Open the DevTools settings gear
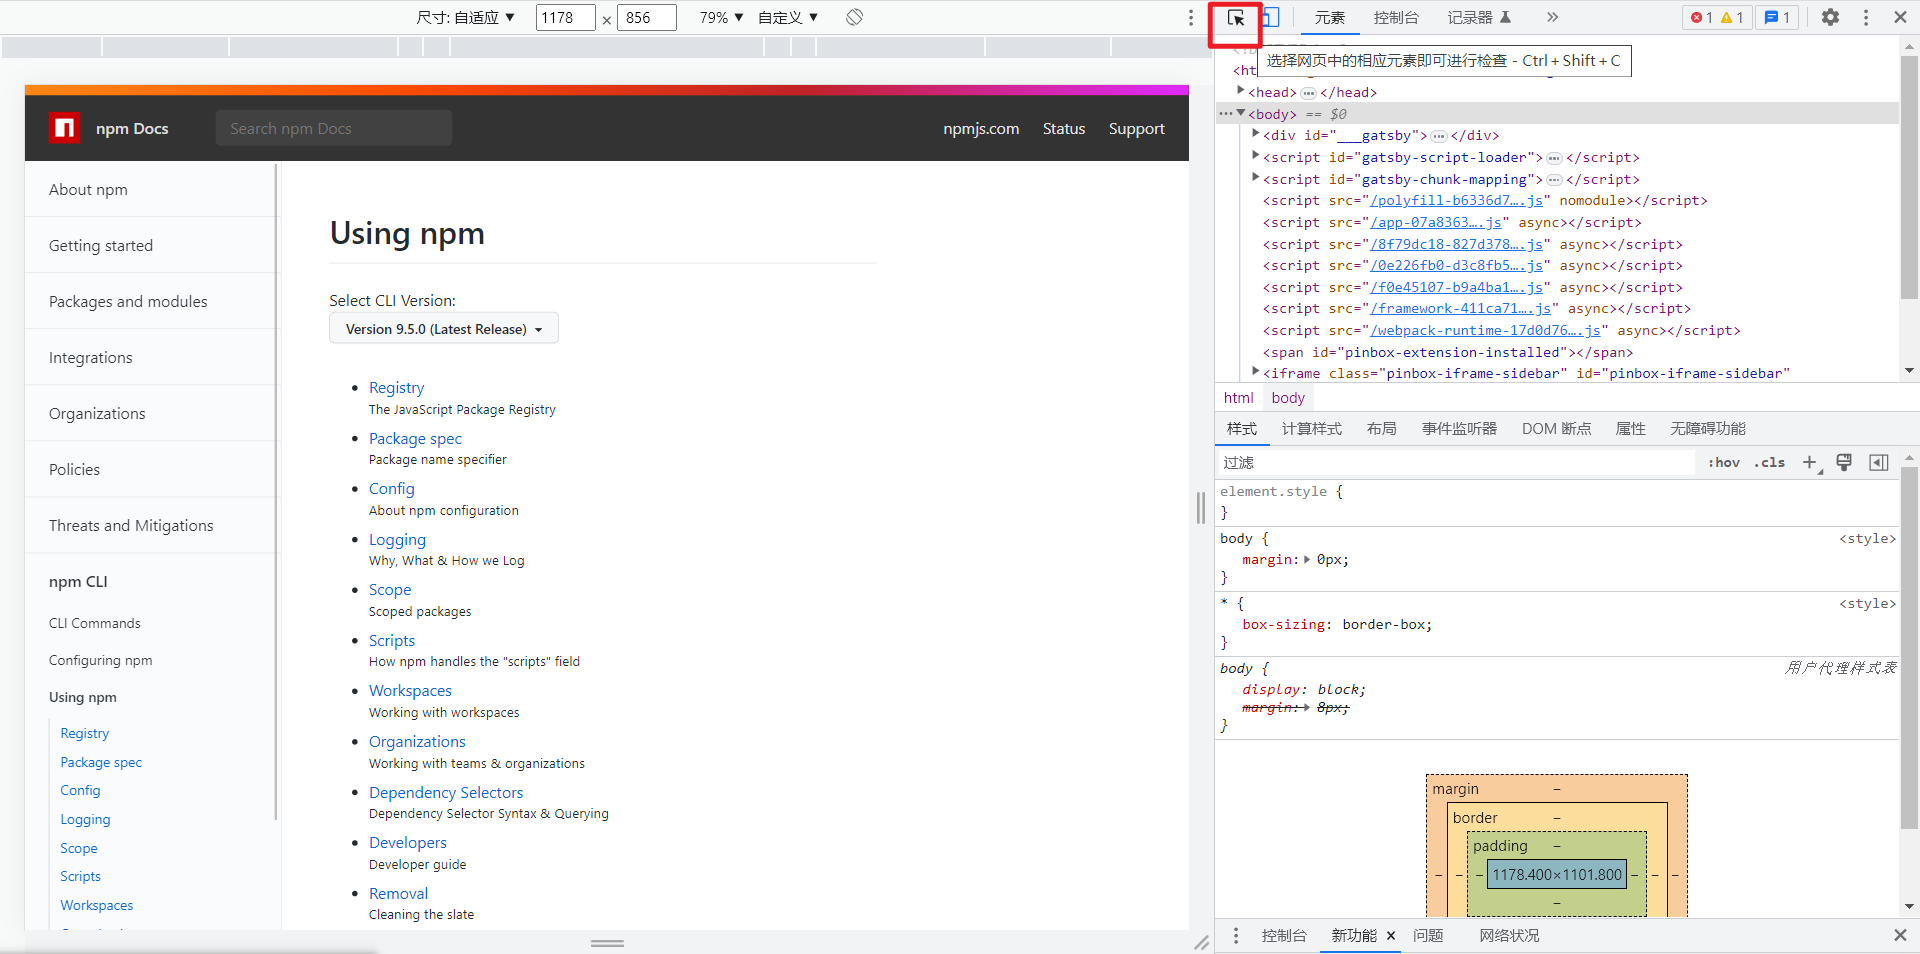This screenshot has height=954, width=1920. point(1830,17)
